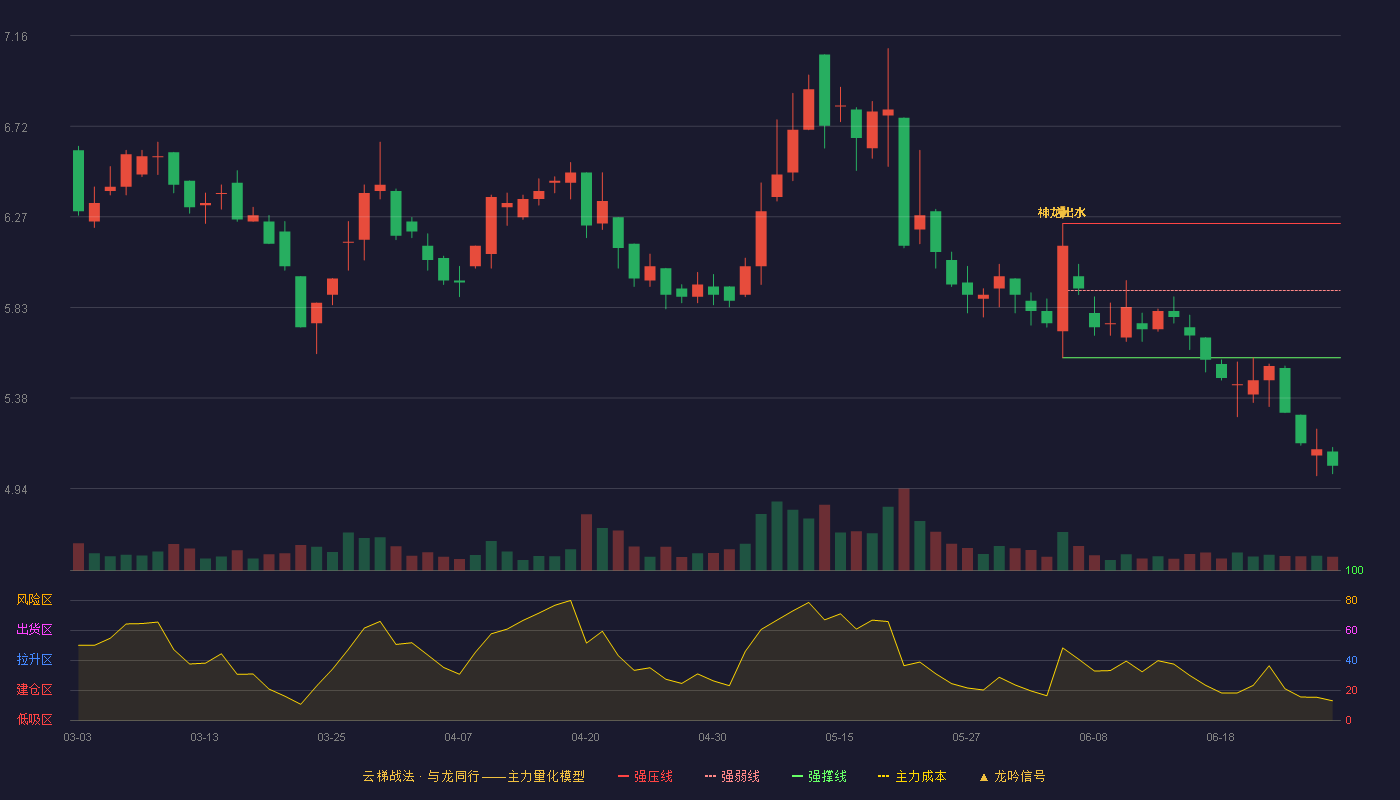The width and height of the screenshot is (1400, 800).
Task: Click the 风险区 zone label
Action: [34, 600]
